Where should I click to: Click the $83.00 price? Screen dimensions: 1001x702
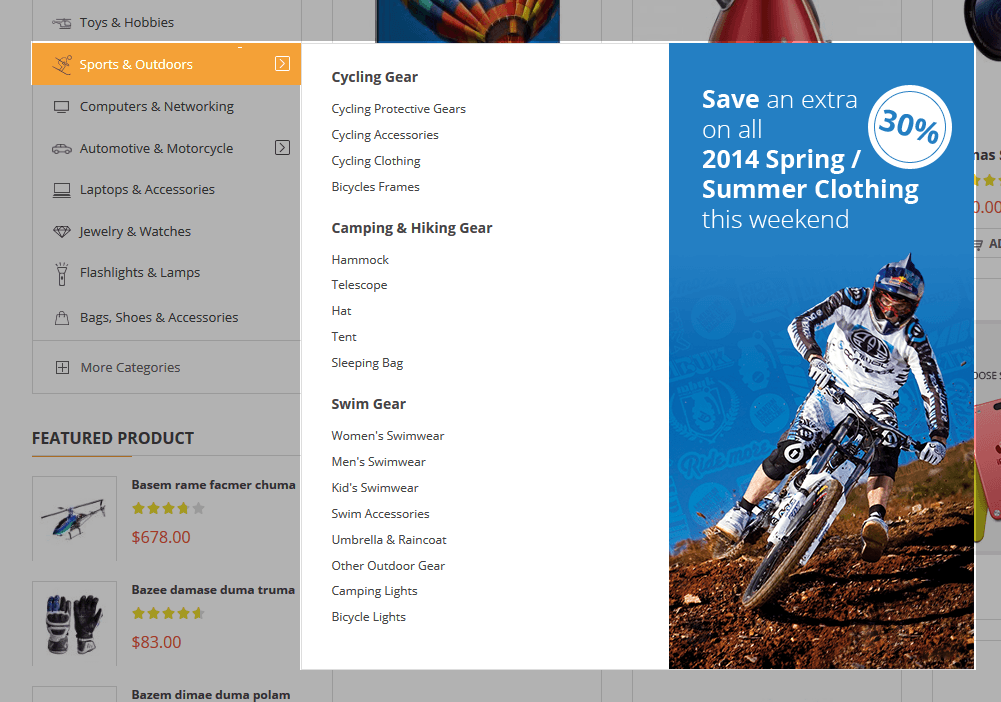[x=156, y=642]
